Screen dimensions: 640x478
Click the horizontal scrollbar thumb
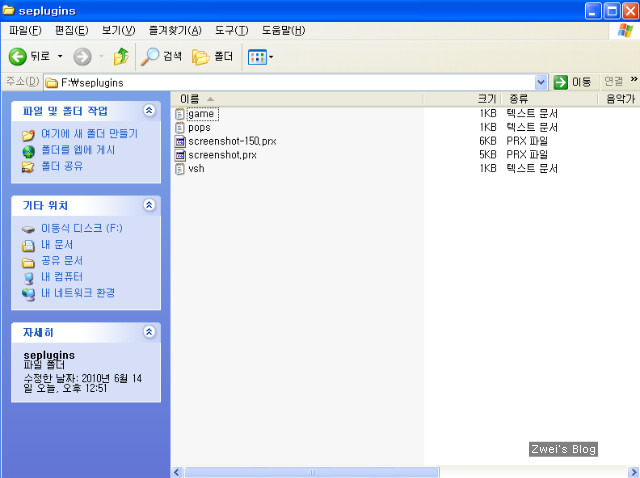pos(312,472)
